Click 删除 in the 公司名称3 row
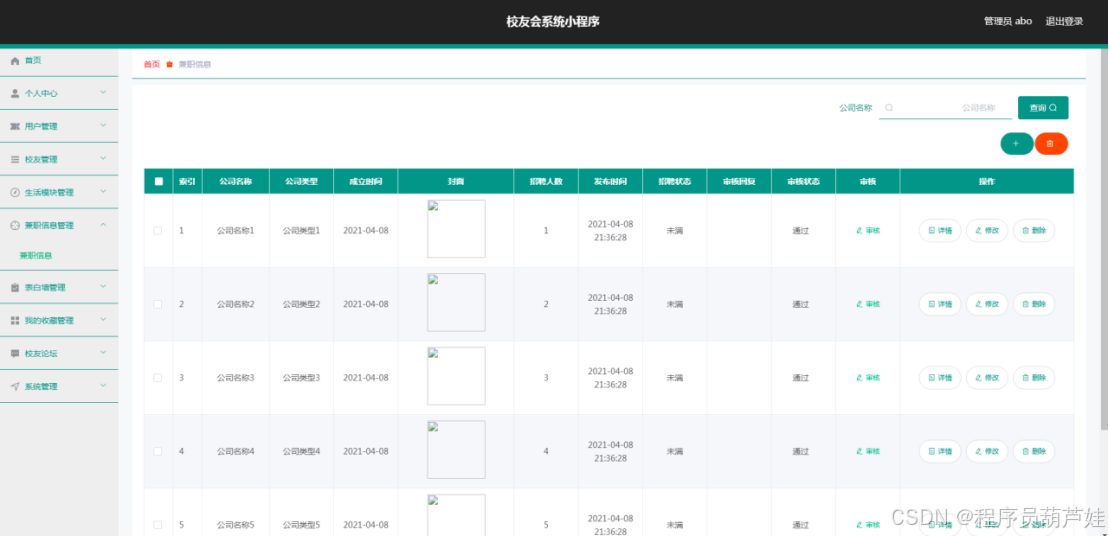Screen dimensions: 1109x537 coord(1034,378)
